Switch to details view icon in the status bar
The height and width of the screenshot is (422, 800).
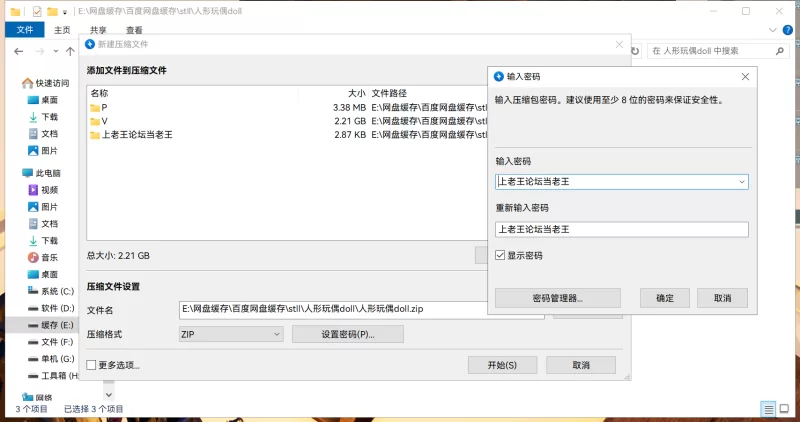point(768,409)
